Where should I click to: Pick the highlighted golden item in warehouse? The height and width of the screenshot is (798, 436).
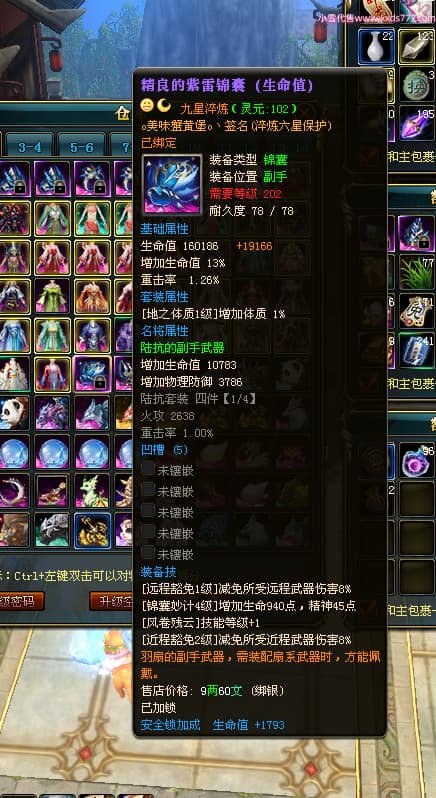point(93,530)
